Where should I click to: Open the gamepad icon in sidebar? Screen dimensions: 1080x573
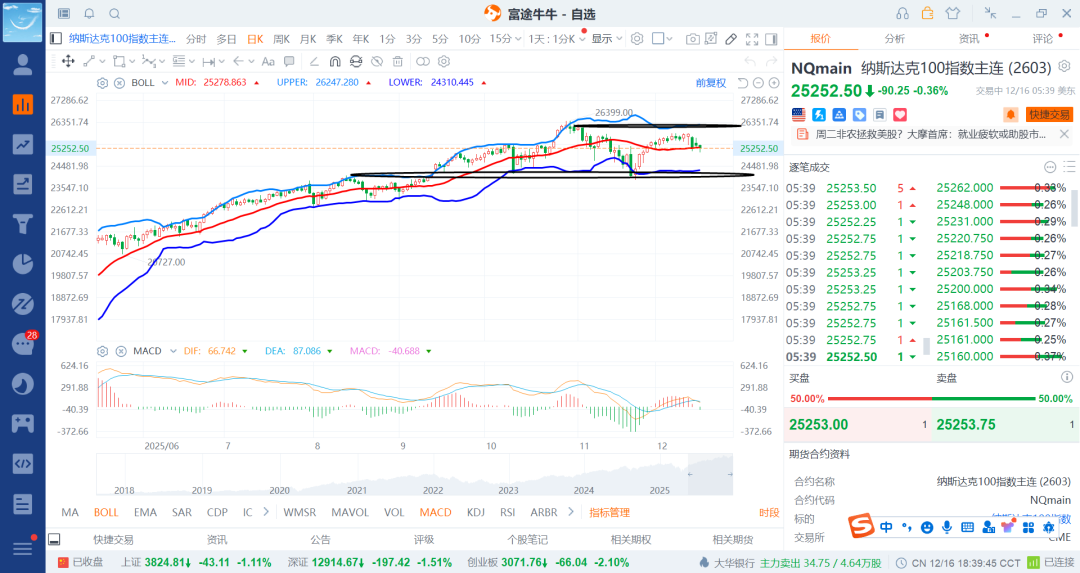23,423
